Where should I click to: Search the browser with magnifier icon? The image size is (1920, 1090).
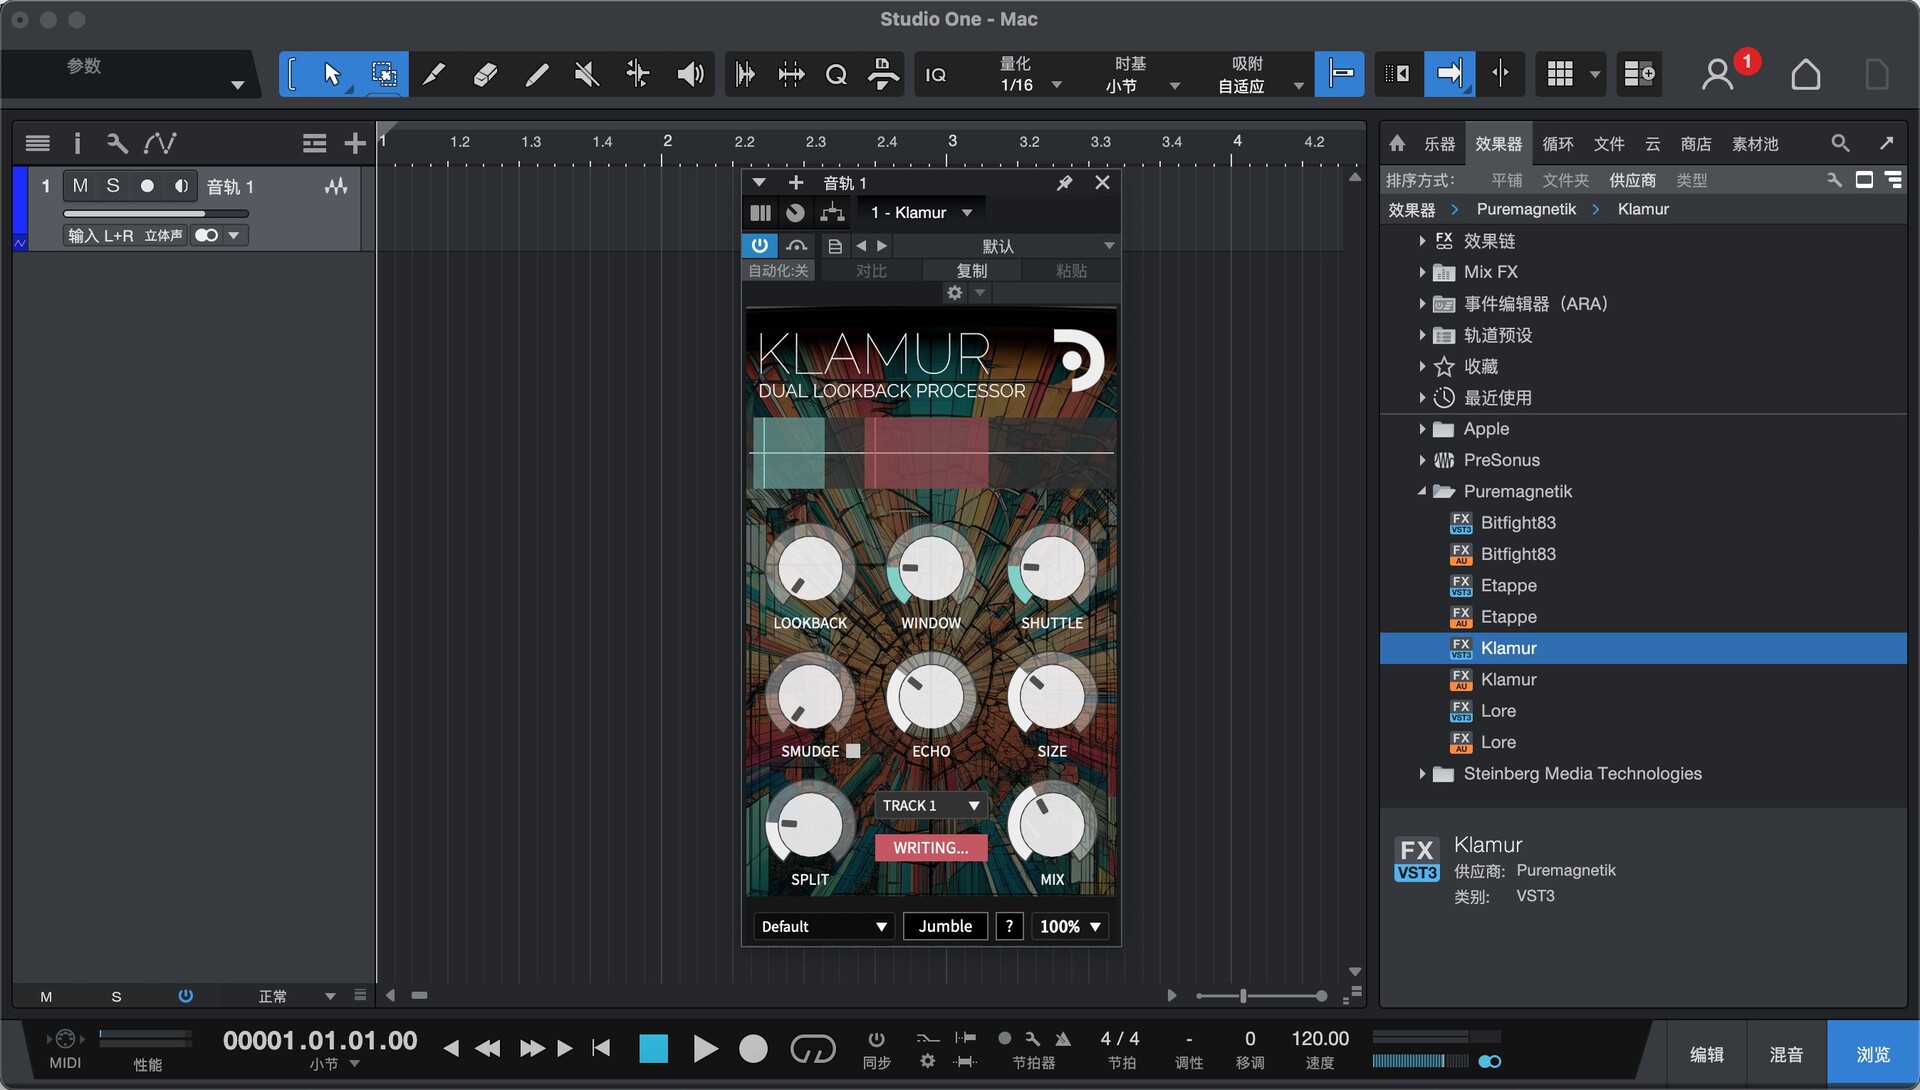1840,143
